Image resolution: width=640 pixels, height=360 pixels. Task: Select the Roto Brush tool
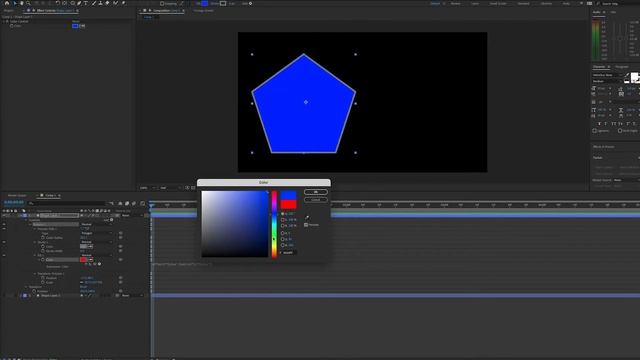pyautogui.click(x=116, y=3)
